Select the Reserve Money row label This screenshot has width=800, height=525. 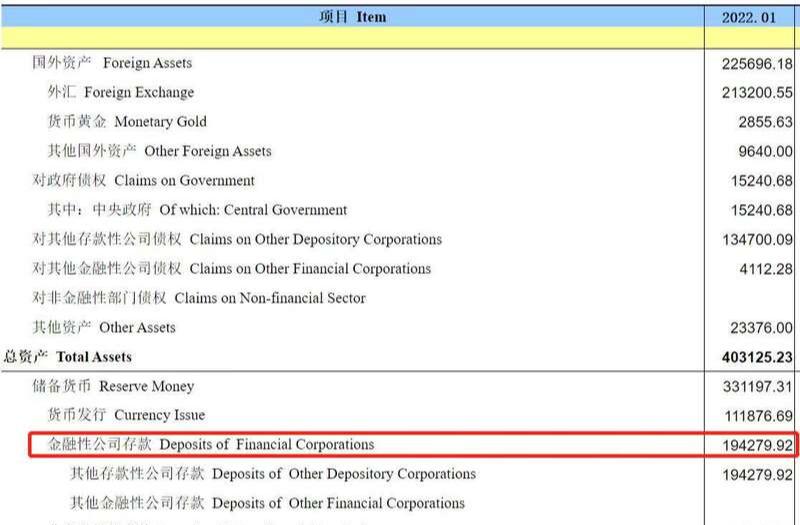click(x=113, y=386)
